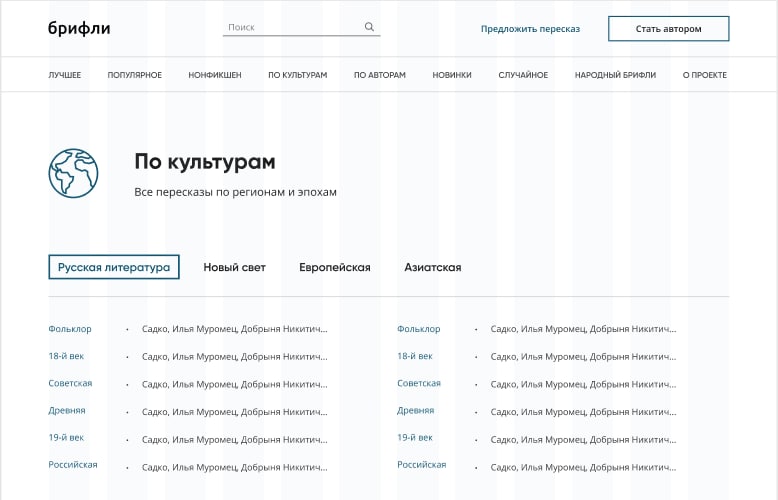Screen dimensions: 778x500
Task: Click the Брифли logo
Action: click(x=79, y=29)
